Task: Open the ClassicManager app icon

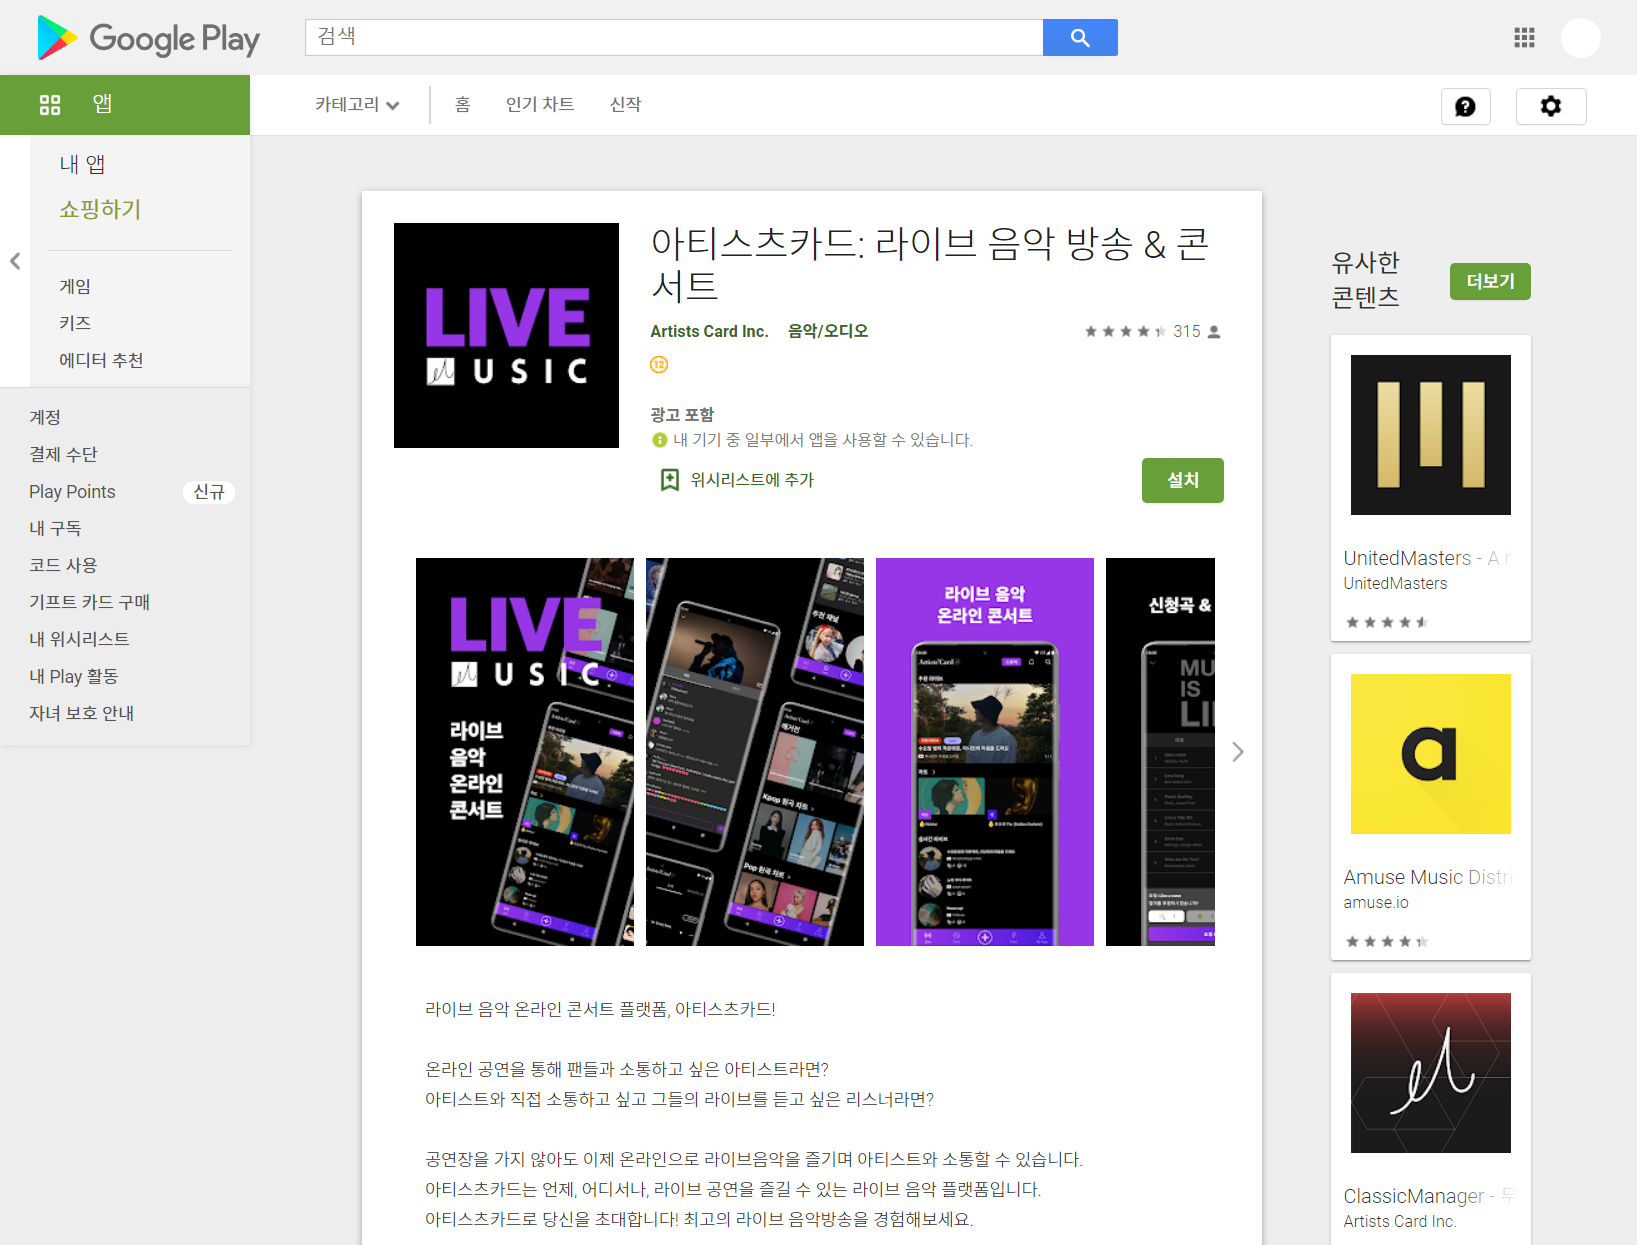Action: [1431, 1073]
